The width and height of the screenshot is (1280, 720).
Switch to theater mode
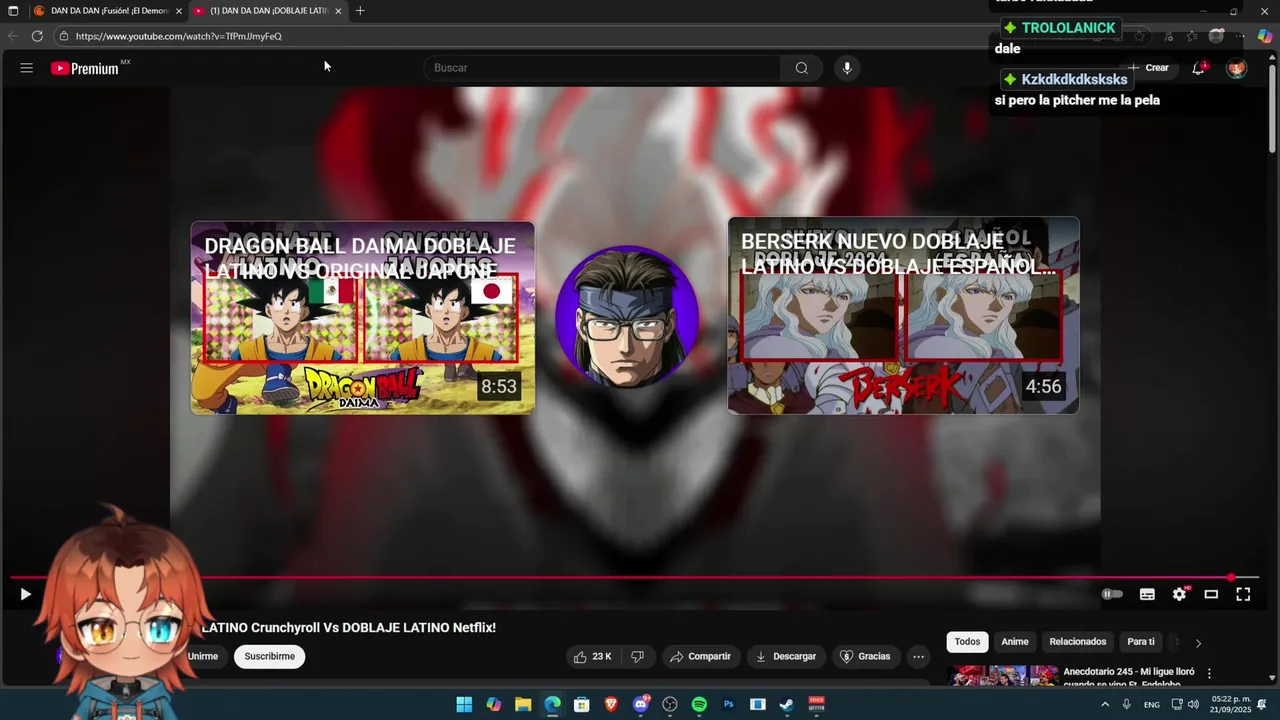click(1211, 594)
